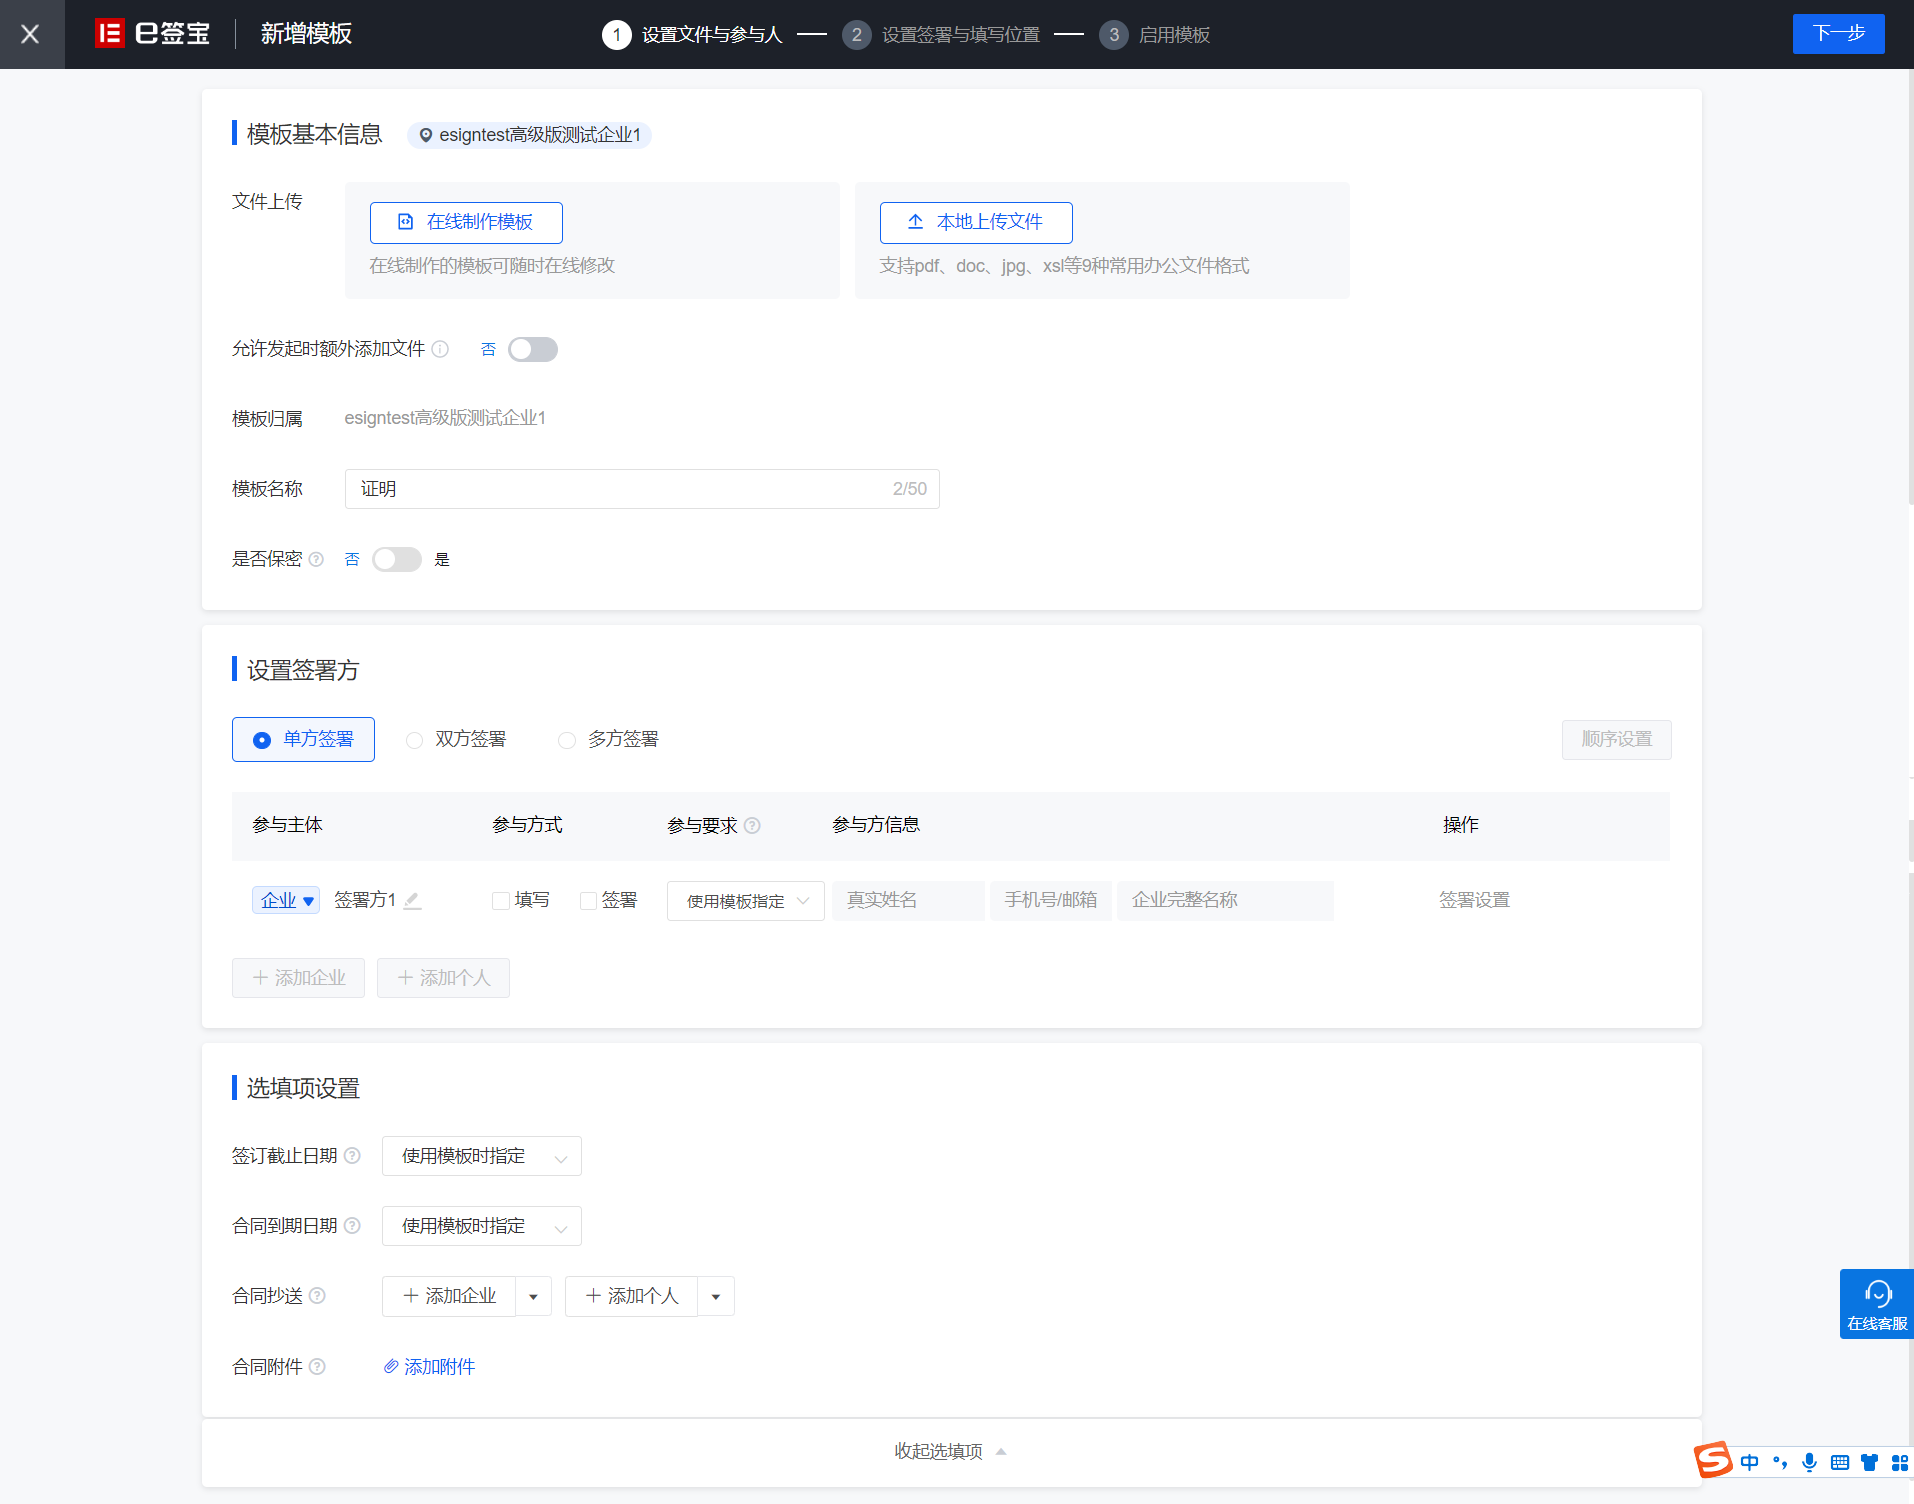Check the 填写 checkbox for 签署方1

tap(501, 901)
